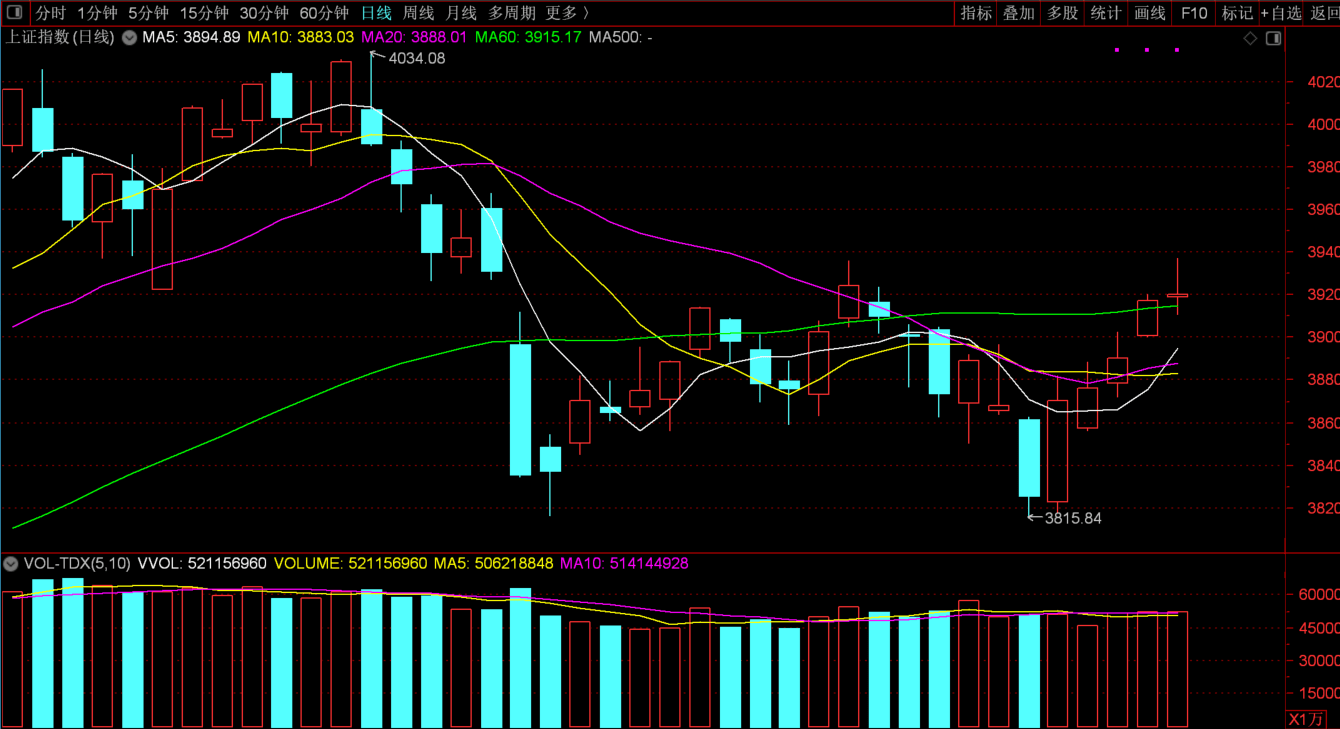Click the 4034.08 high price marker
Image resolution: width=1340 pixels, height=729 pixels.
416,58
